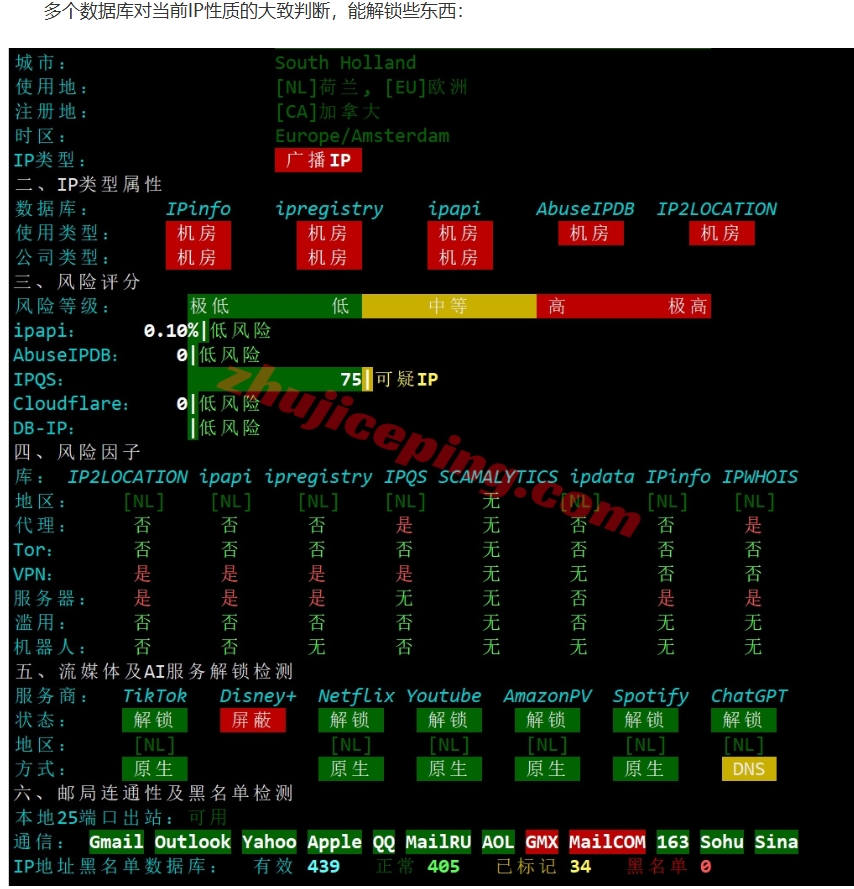Click the section heading "二、IP类型属性"
The width and height of the screenshot is (854, 889).
click(88, 184)
